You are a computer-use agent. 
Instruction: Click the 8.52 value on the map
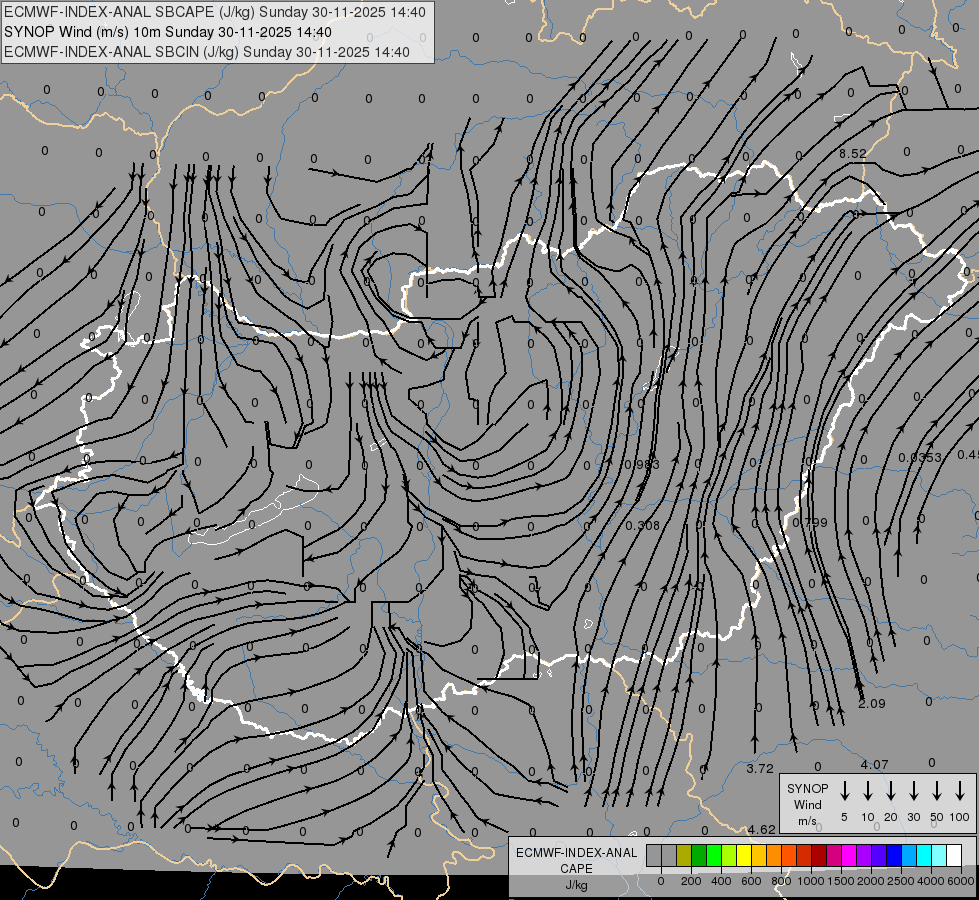tap(853, 154)
